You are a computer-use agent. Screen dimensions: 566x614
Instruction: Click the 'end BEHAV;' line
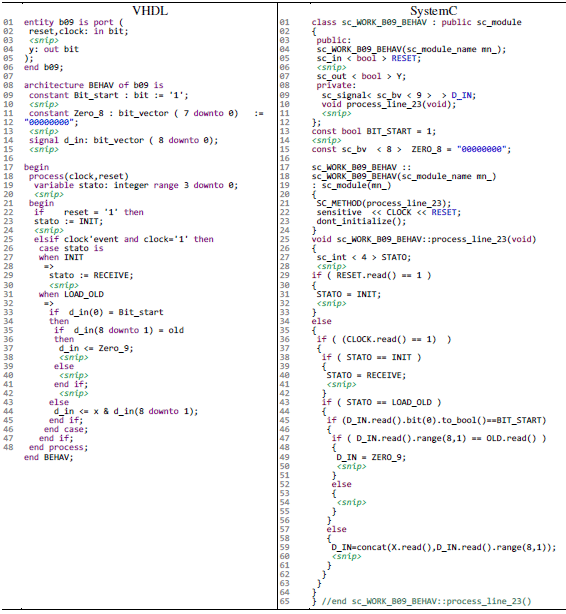[49, 457]
